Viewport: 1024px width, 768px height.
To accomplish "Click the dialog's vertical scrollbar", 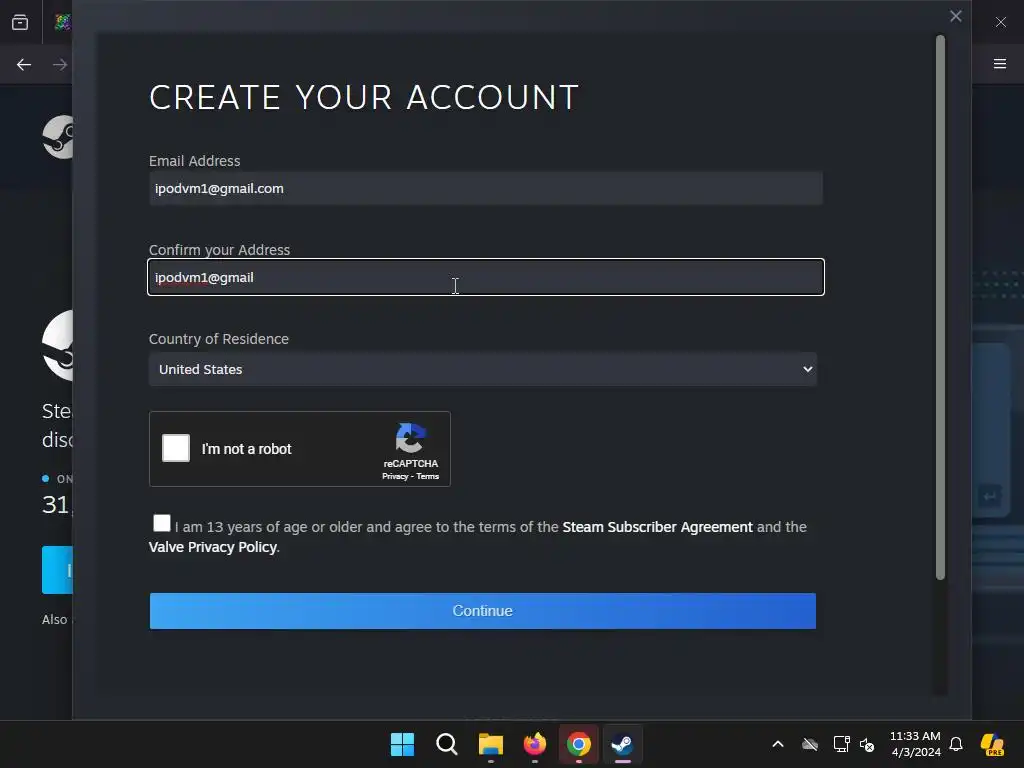I will pyautogui.click(x=940, y=307).
